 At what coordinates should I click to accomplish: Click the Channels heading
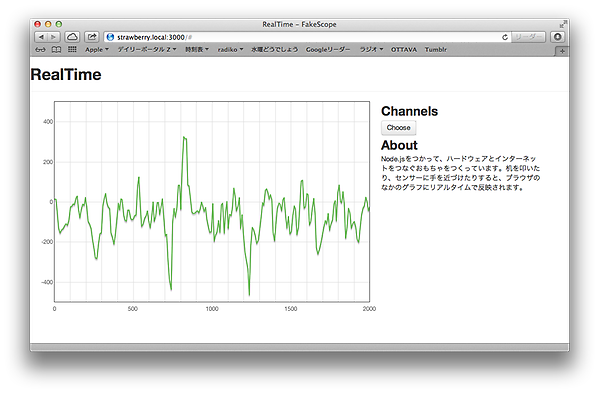point(409,111)
